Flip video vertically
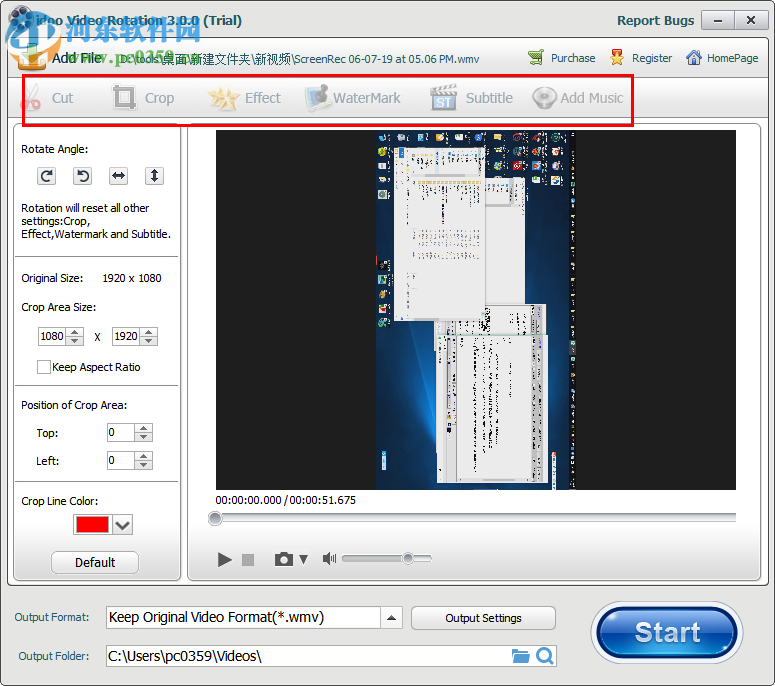The height and width of the screenshot is (686, 775). click(x=154, y=176)
